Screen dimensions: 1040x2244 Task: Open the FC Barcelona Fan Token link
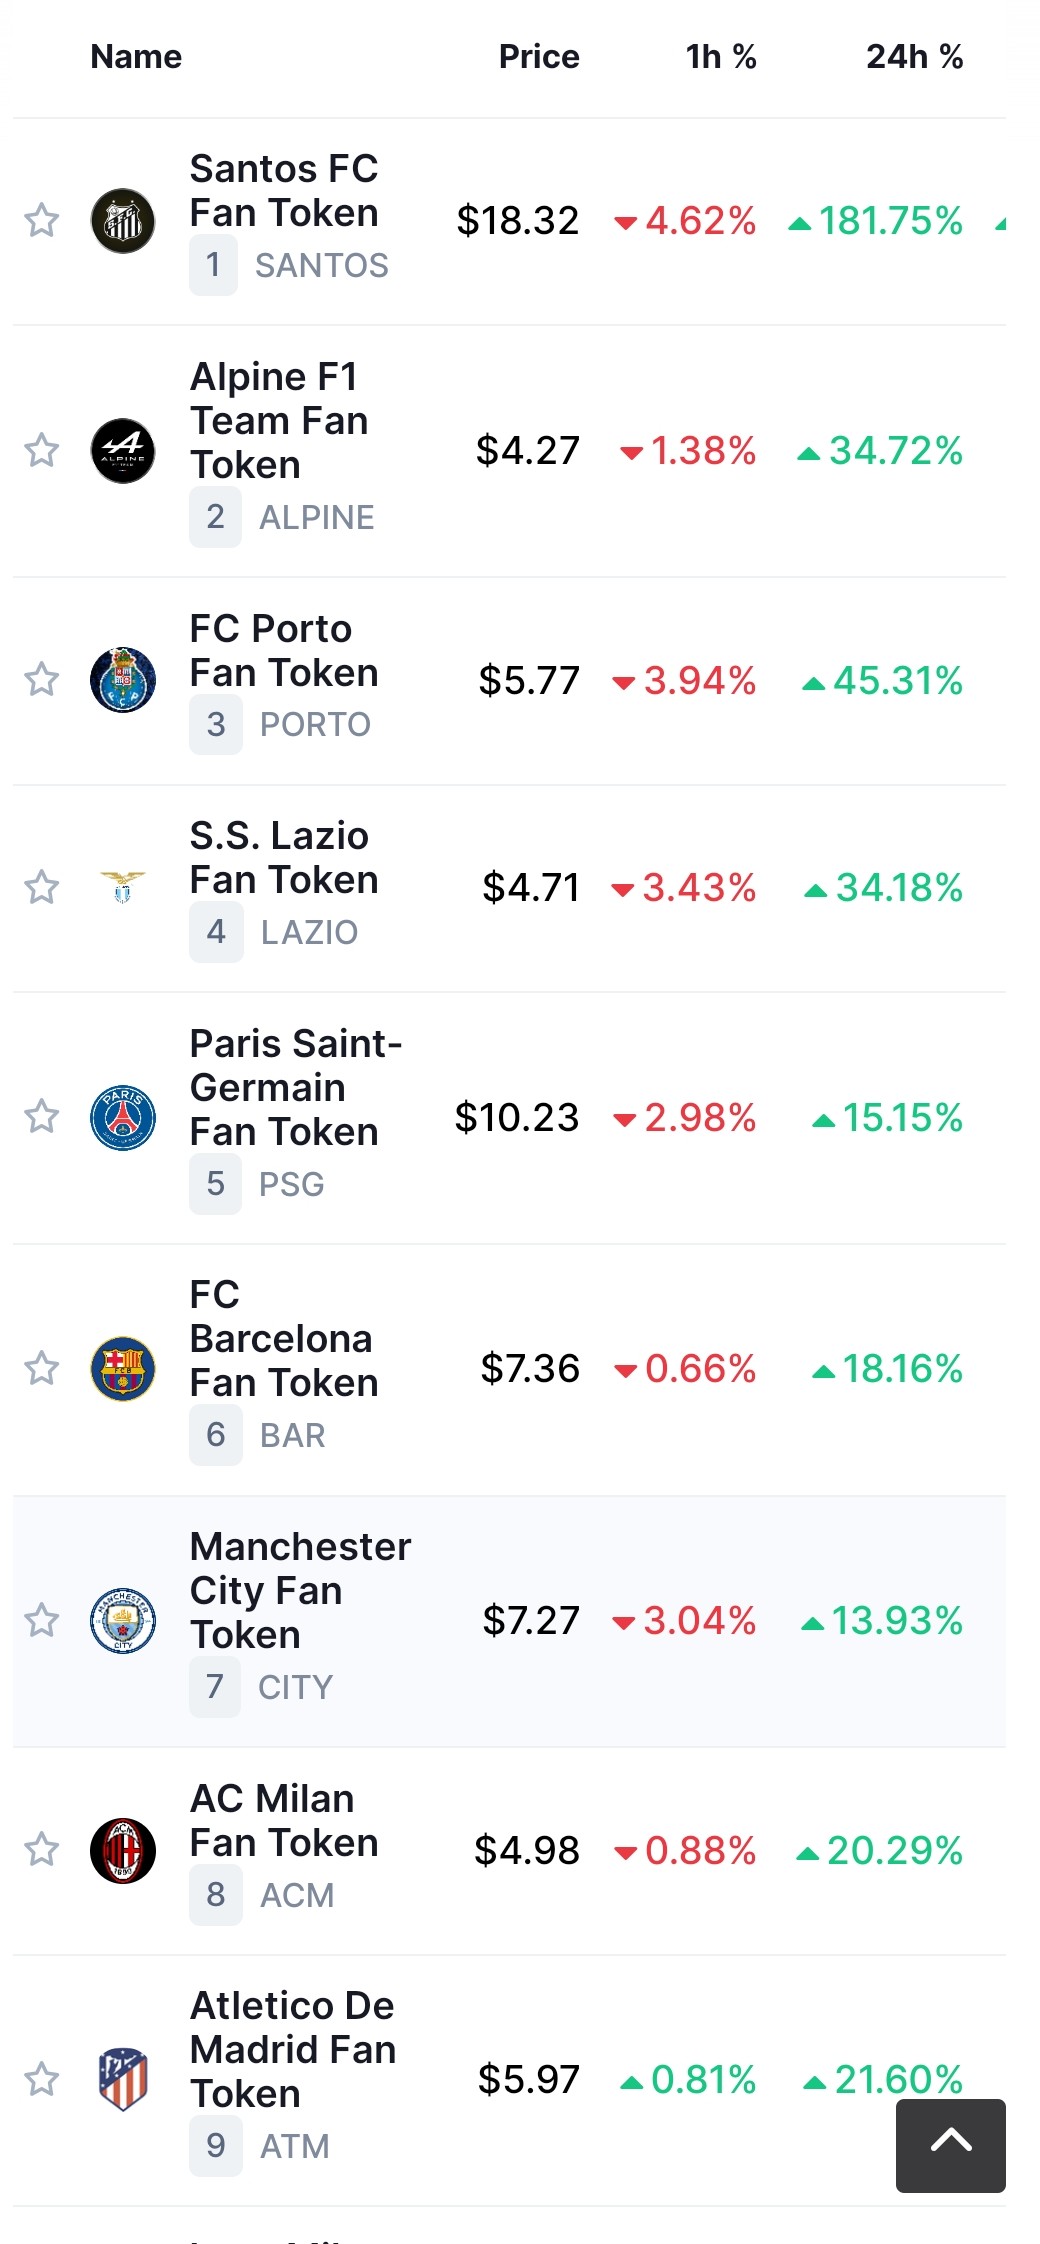pyautogui.click(x=285, y=1338)
